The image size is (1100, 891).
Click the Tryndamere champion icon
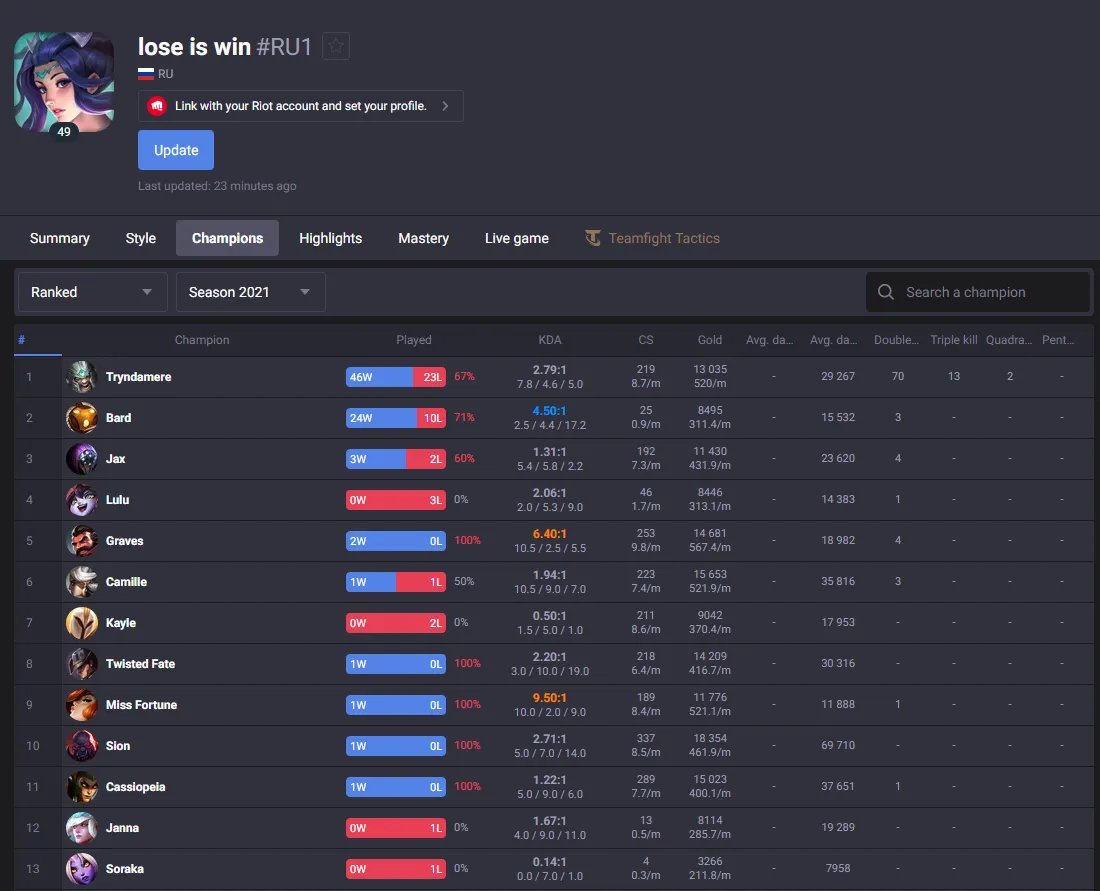pyautogui.click(x=81, y=377)
